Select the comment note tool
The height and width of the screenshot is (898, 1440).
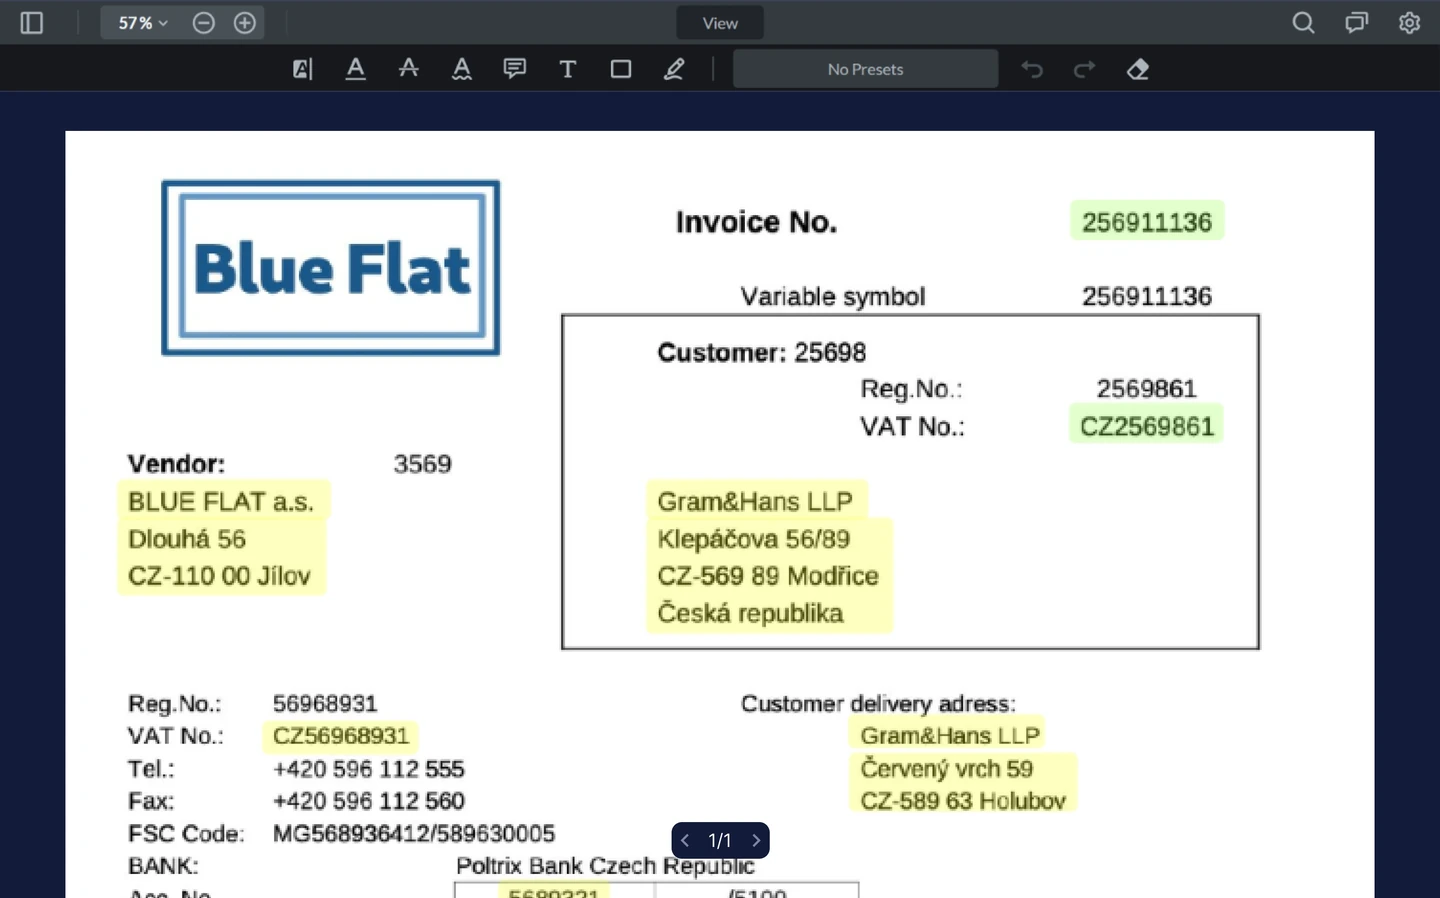click(x=515, y=69)
